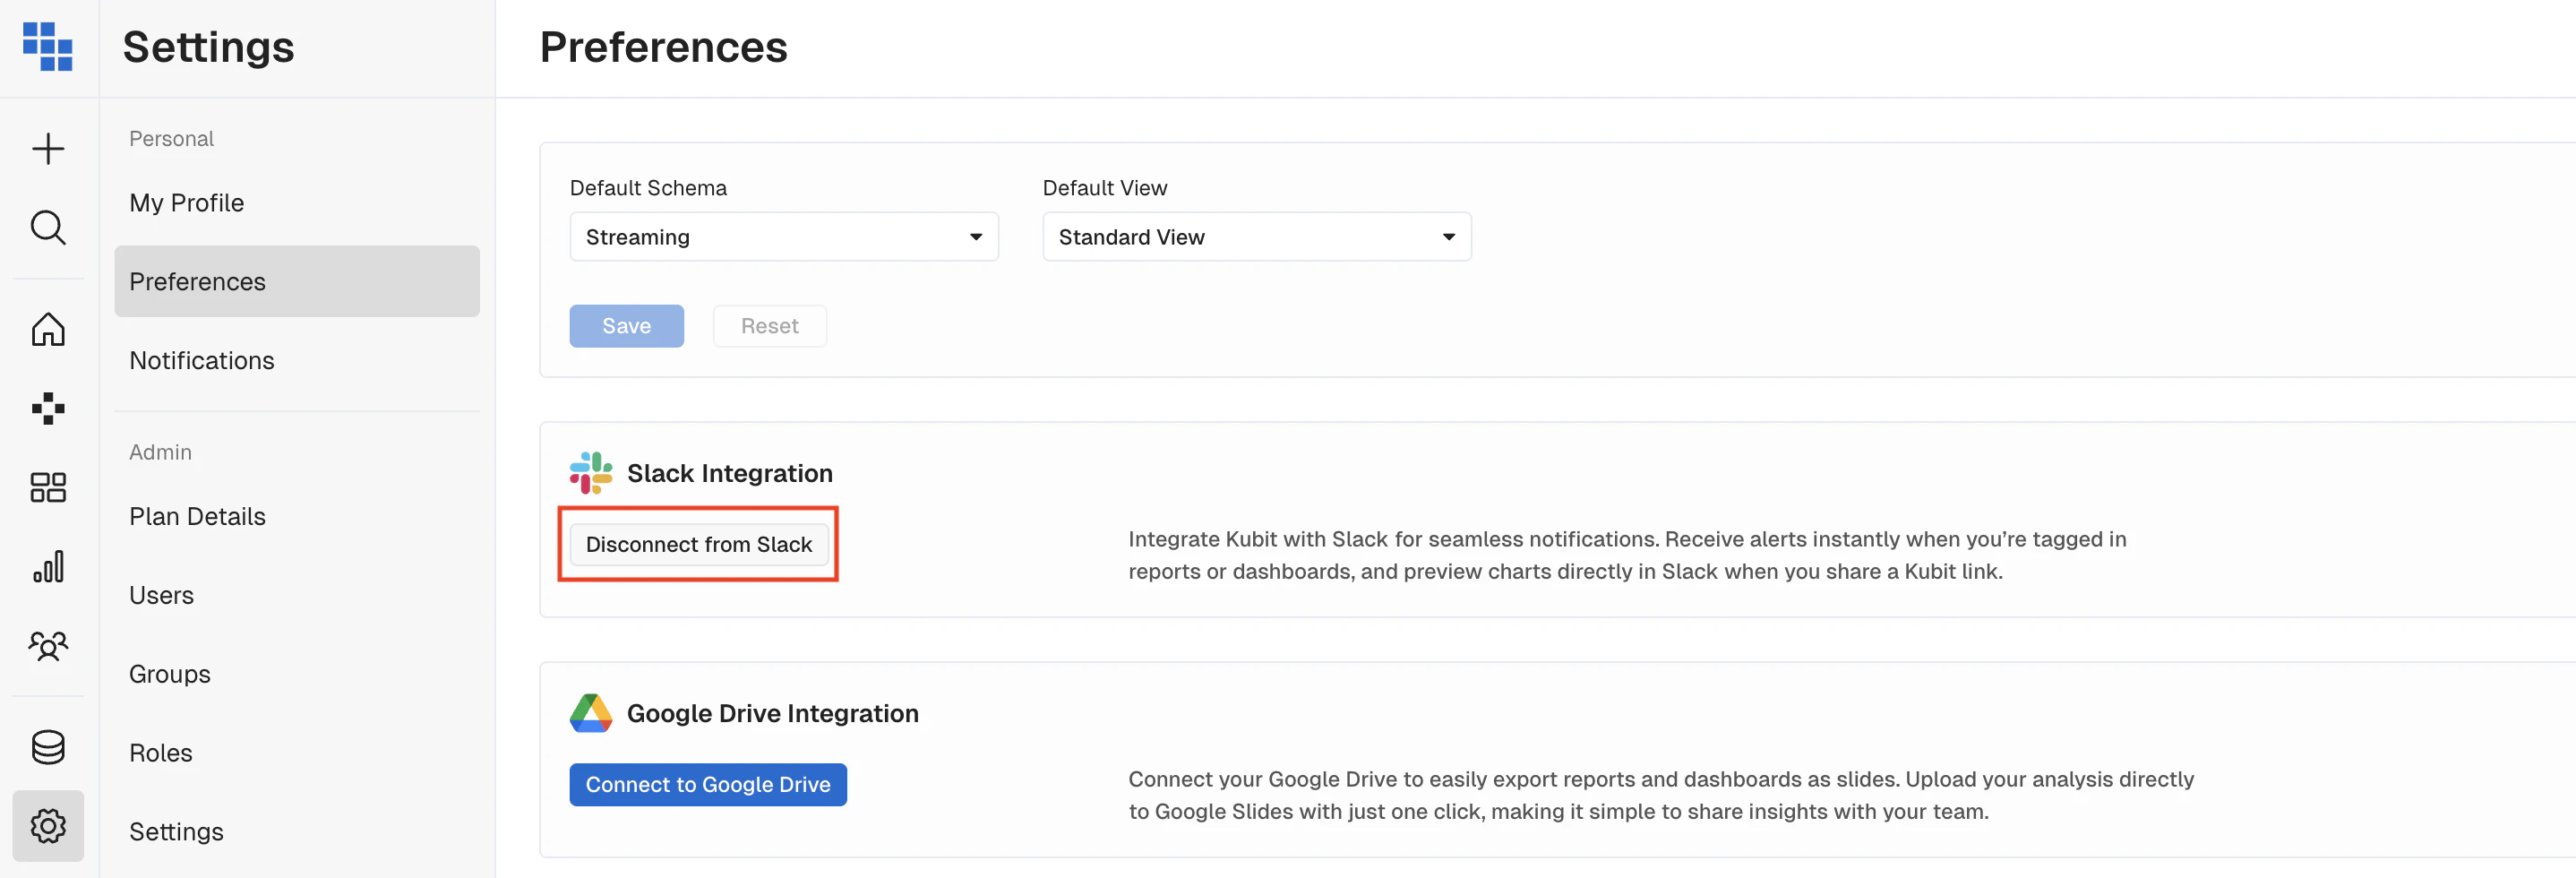
Task: Click the settings gear icon
Action: click(48, 826)
